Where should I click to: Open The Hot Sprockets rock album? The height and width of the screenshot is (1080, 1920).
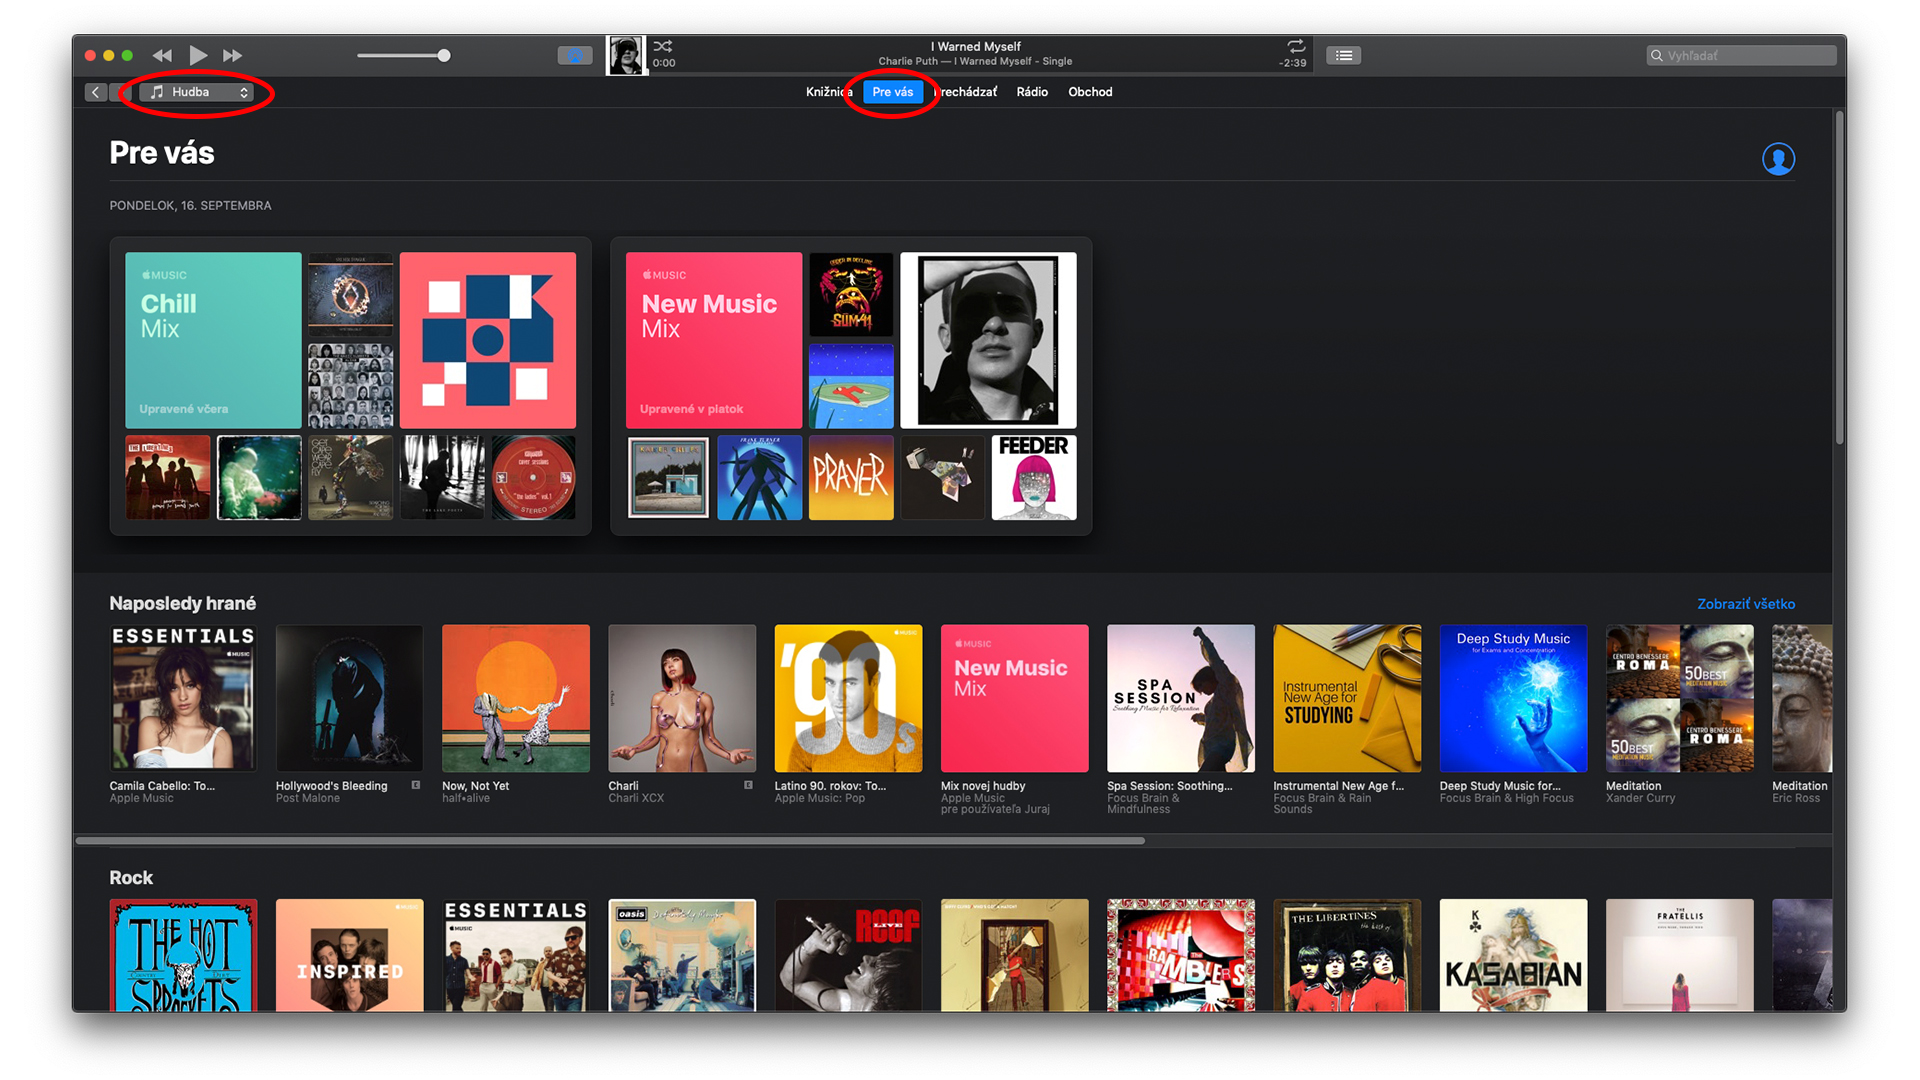tap(183, 955)
